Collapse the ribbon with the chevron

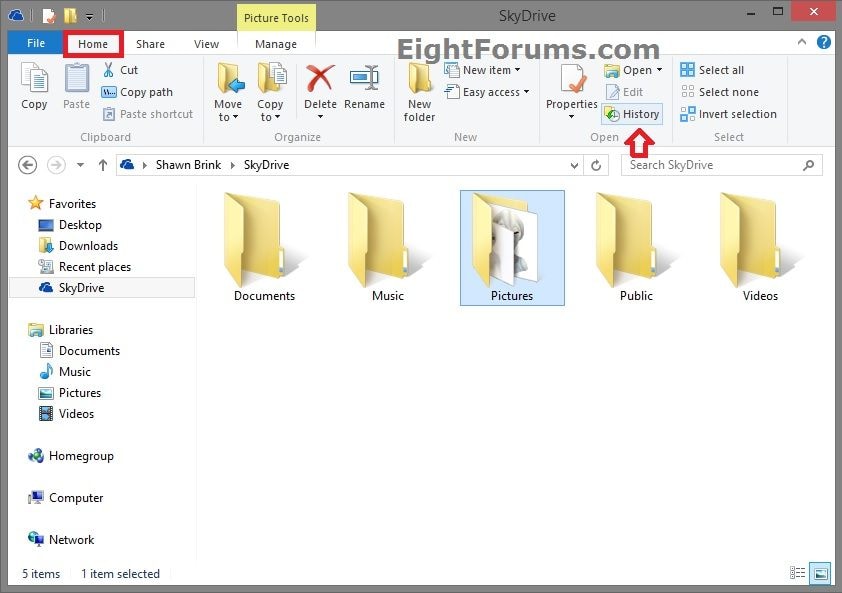click(x=802, y=42)
